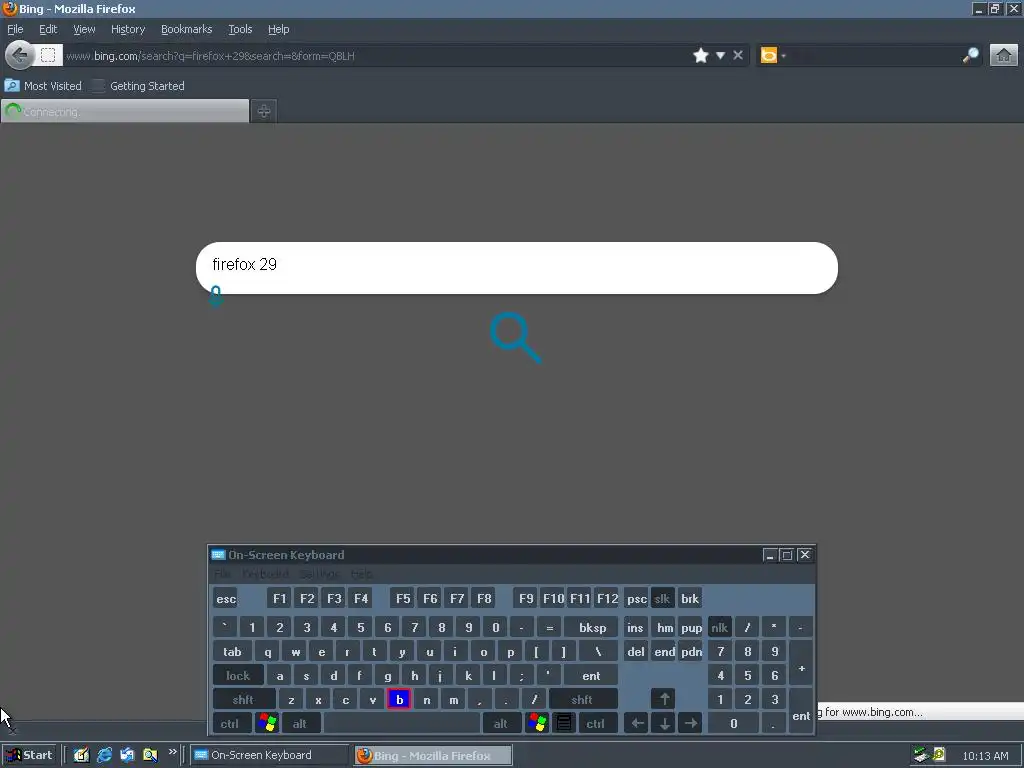Click the spacebar on On-Screen Keyboard
Viewport: 1024px width, 768px height.
tap(402, 724)
